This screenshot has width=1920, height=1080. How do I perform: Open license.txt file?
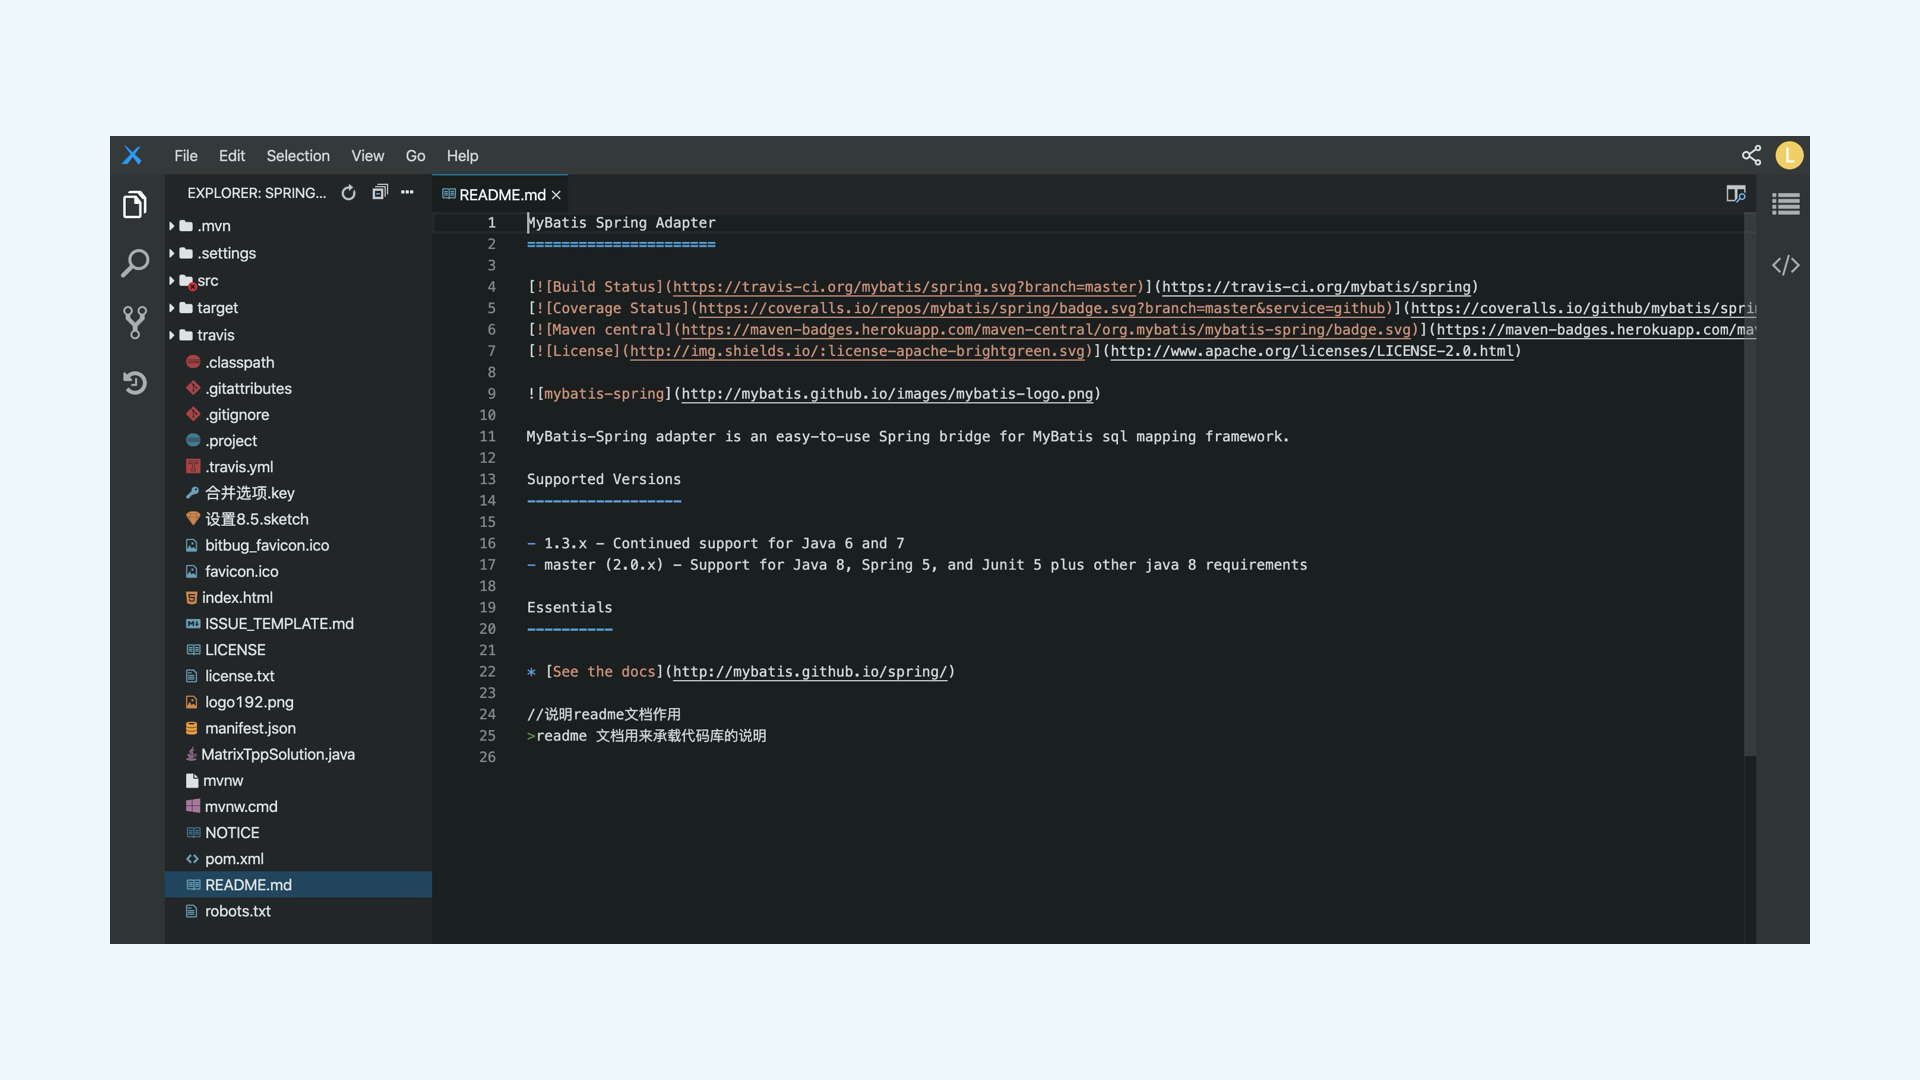(x=298, y=676)
